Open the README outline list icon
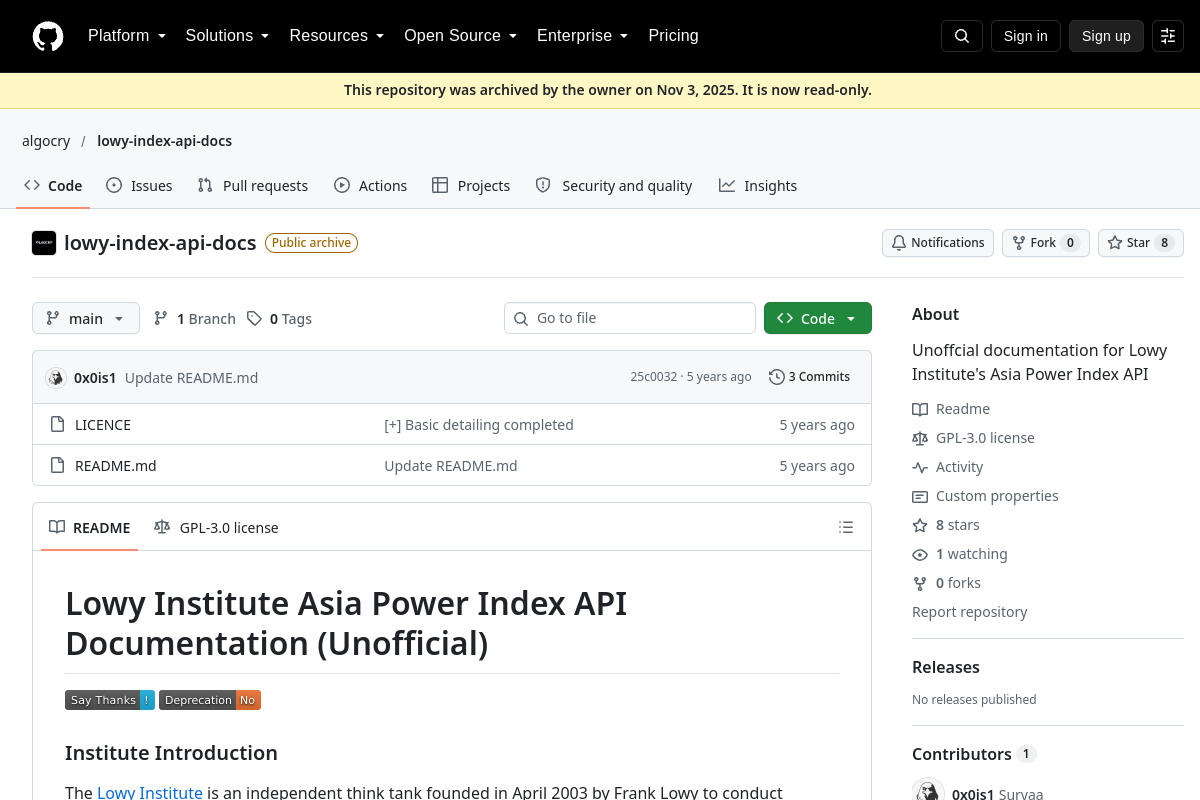 point(846,527)
